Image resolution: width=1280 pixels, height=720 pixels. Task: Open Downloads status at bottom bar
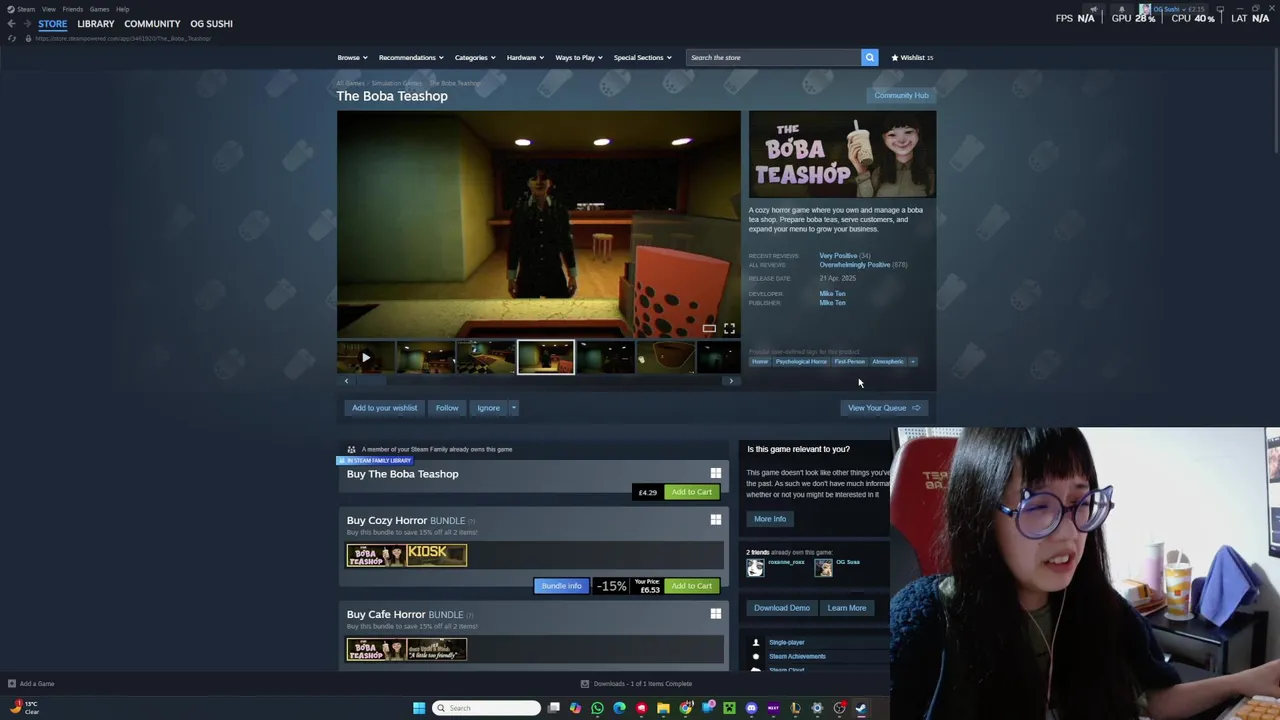pos(637,684)
